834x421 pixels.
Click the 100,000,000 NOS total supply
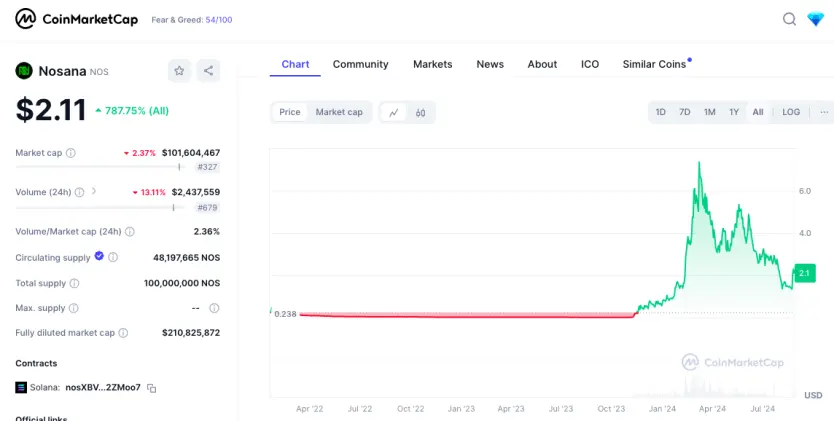(x=182, y=283)
